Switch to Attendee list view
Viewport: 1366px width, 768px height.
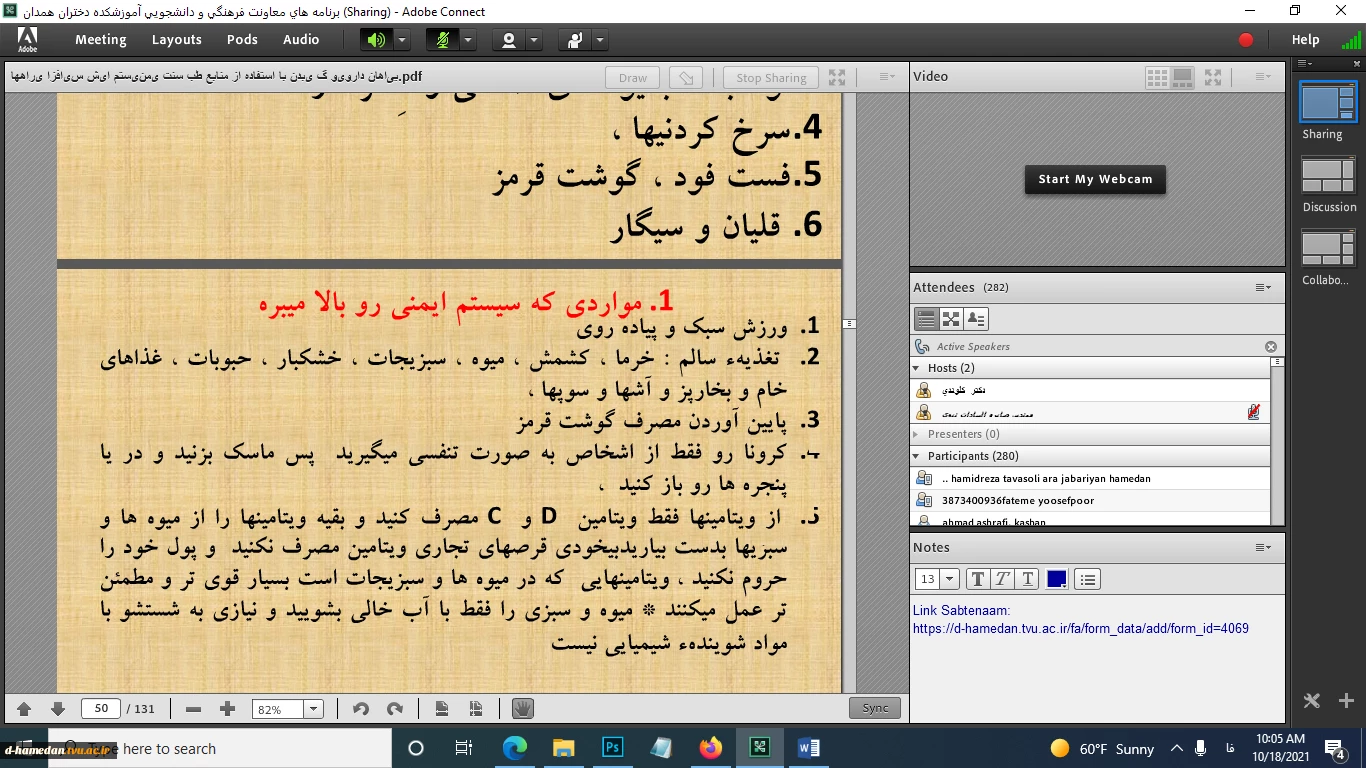[926, 319]
